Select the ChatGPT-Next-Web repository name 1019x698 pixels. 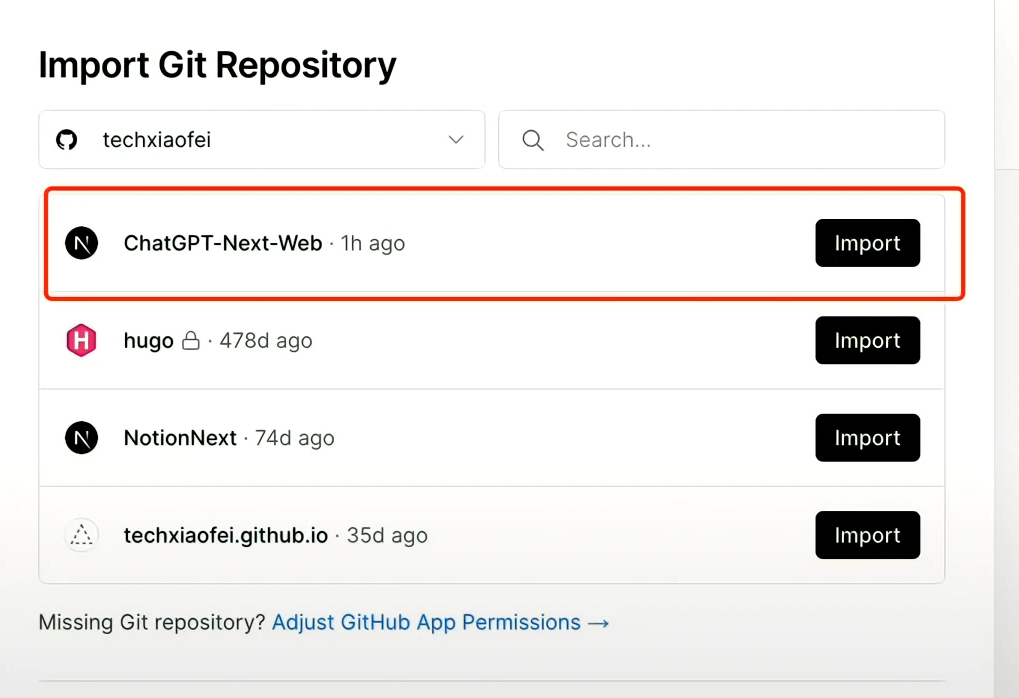223,243
